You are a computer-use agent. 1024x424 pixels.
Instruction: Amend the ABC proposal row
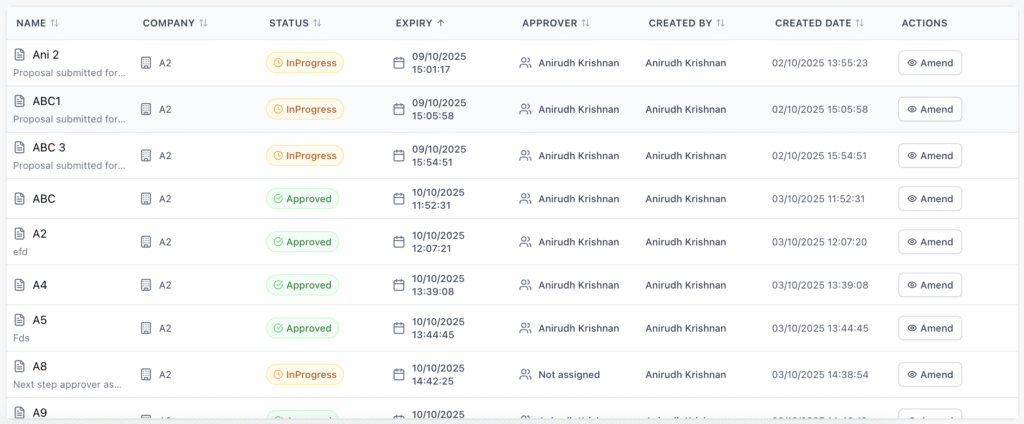[x=929, y=199]
